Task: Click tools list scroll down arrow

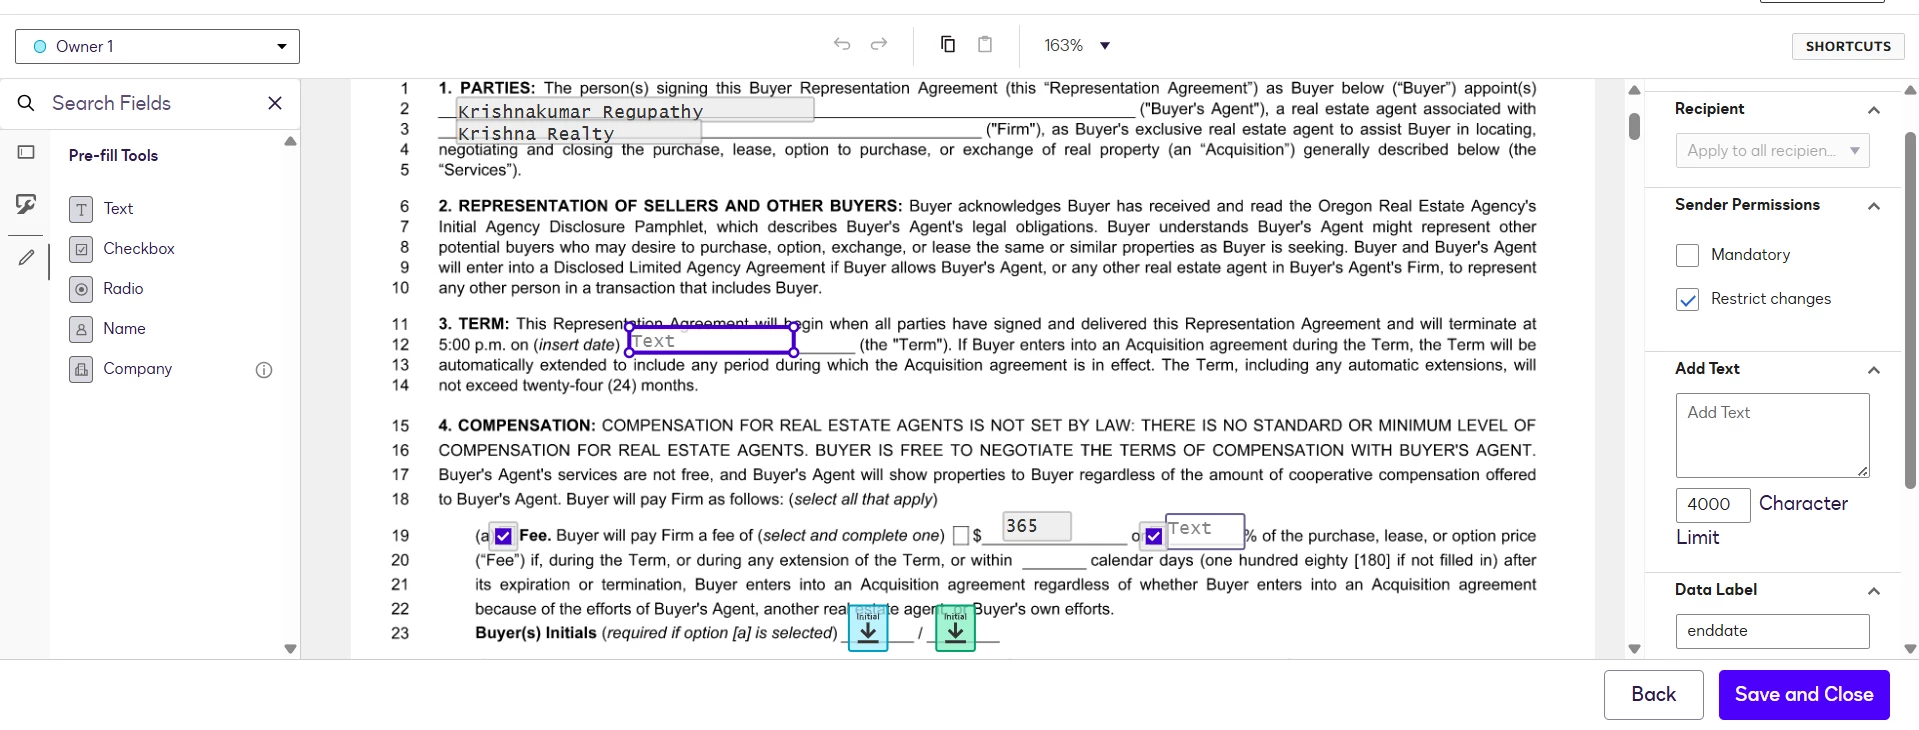Action: click(x=290, y=649)
